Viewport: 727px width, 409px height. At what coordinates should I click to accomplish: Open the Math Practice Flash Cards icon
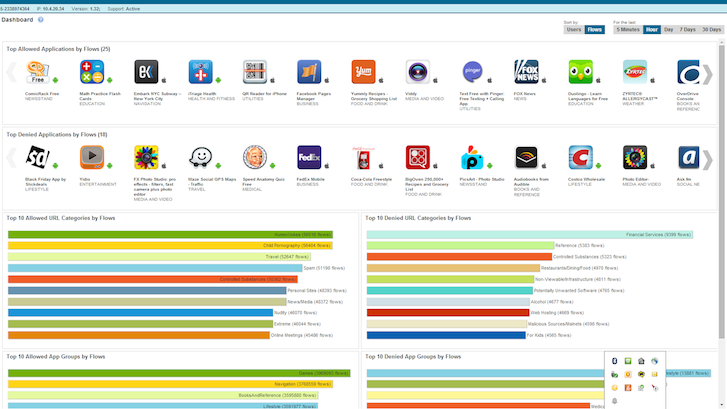(x=92, y=72)
